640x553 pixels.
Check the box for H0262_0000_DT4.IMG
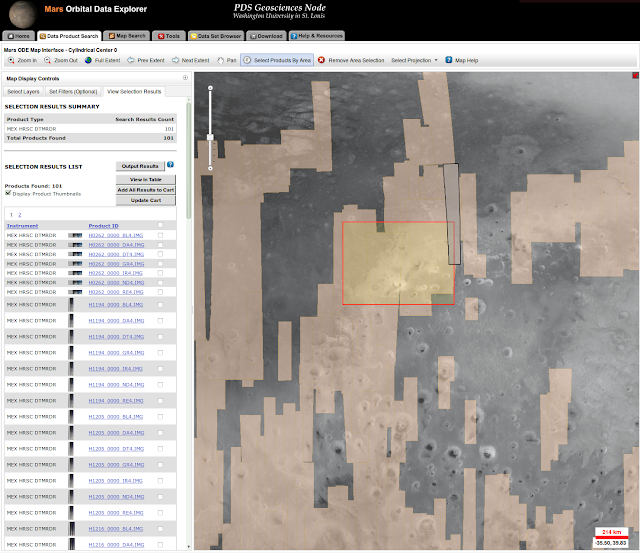[160, 254]
